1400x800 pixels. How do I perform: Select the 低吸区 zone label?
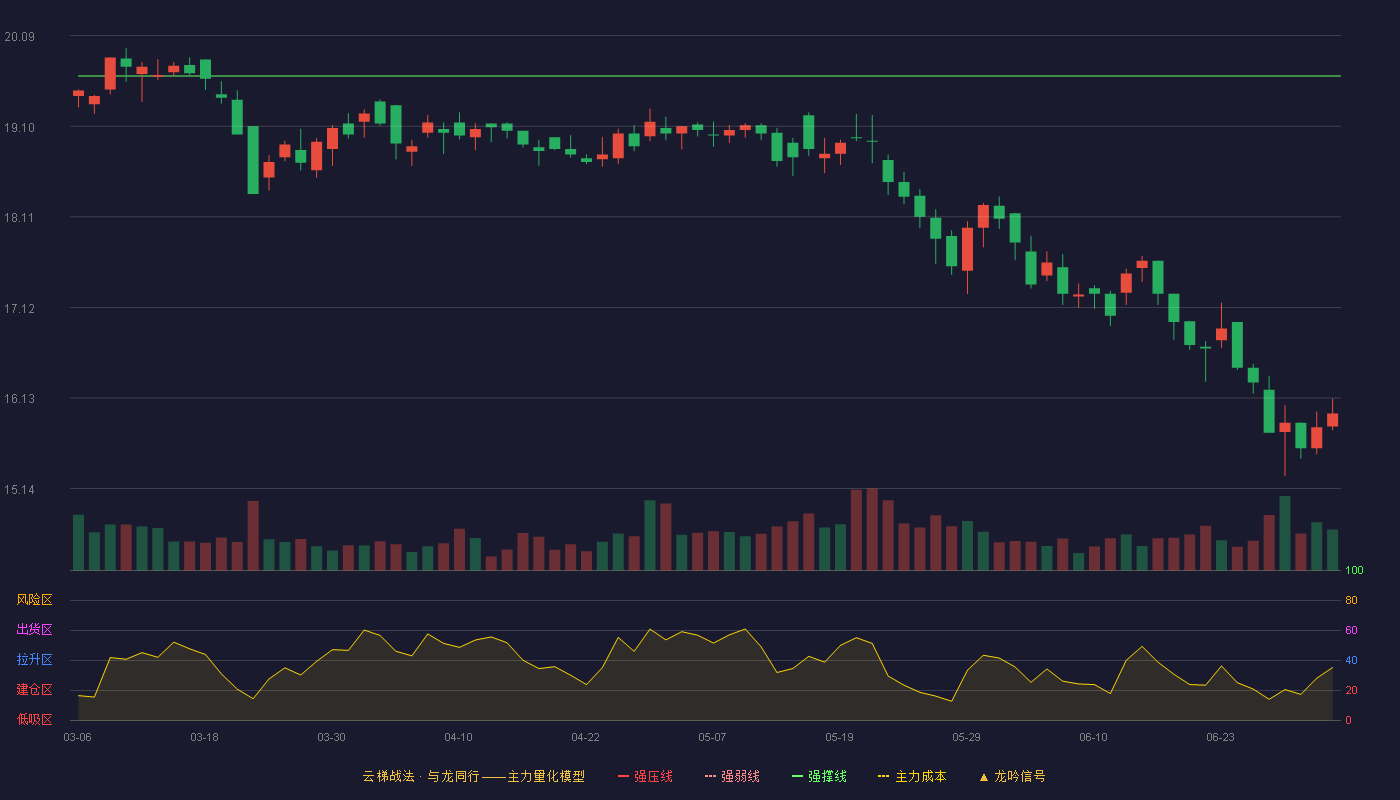tap(34, 719)
